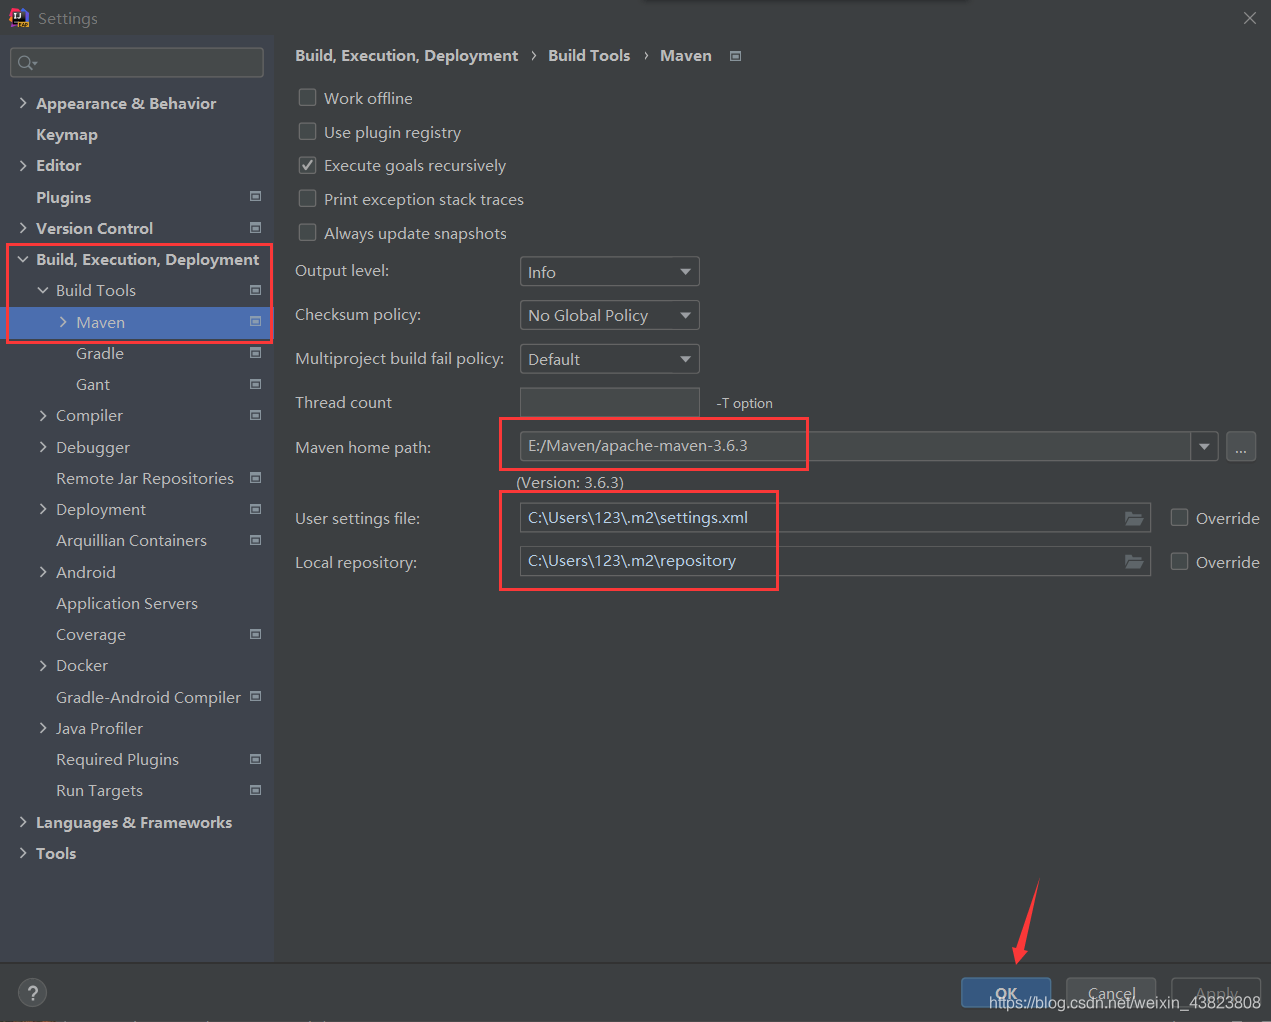Click the browse button for Maven home
The image size is (1271, 1022).
click(x=1240, y=447)
